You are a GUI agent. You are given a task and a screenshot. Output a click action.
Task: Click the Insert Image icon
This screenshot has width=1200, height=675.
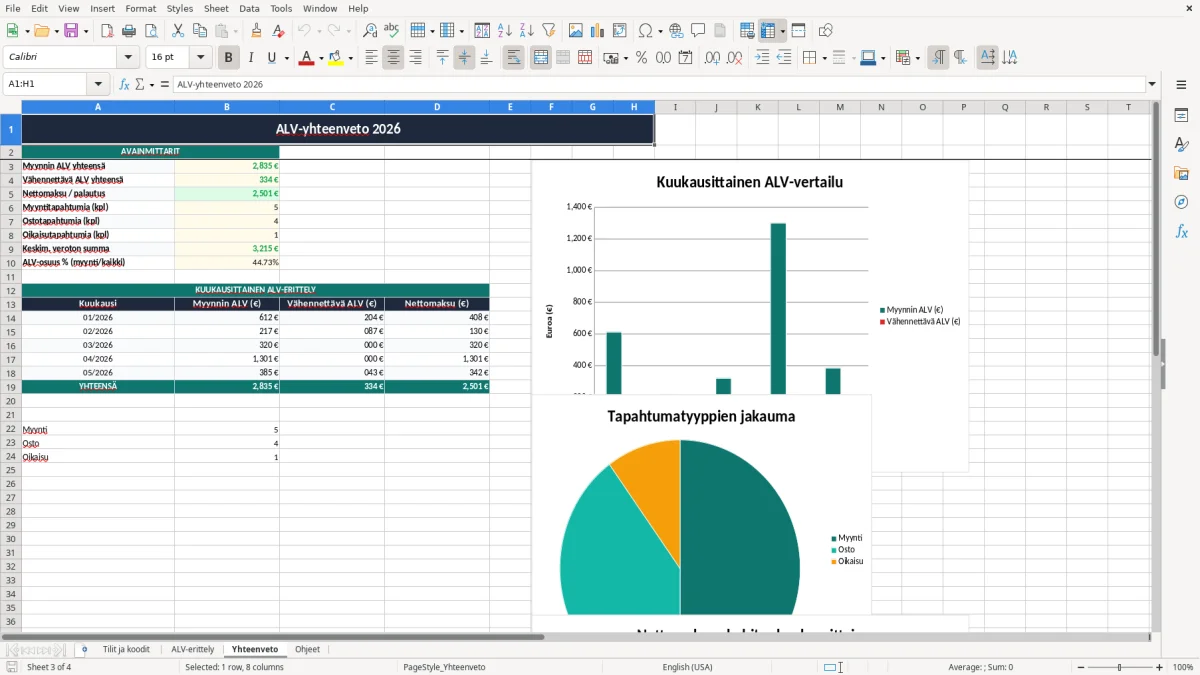coord(575,31)
